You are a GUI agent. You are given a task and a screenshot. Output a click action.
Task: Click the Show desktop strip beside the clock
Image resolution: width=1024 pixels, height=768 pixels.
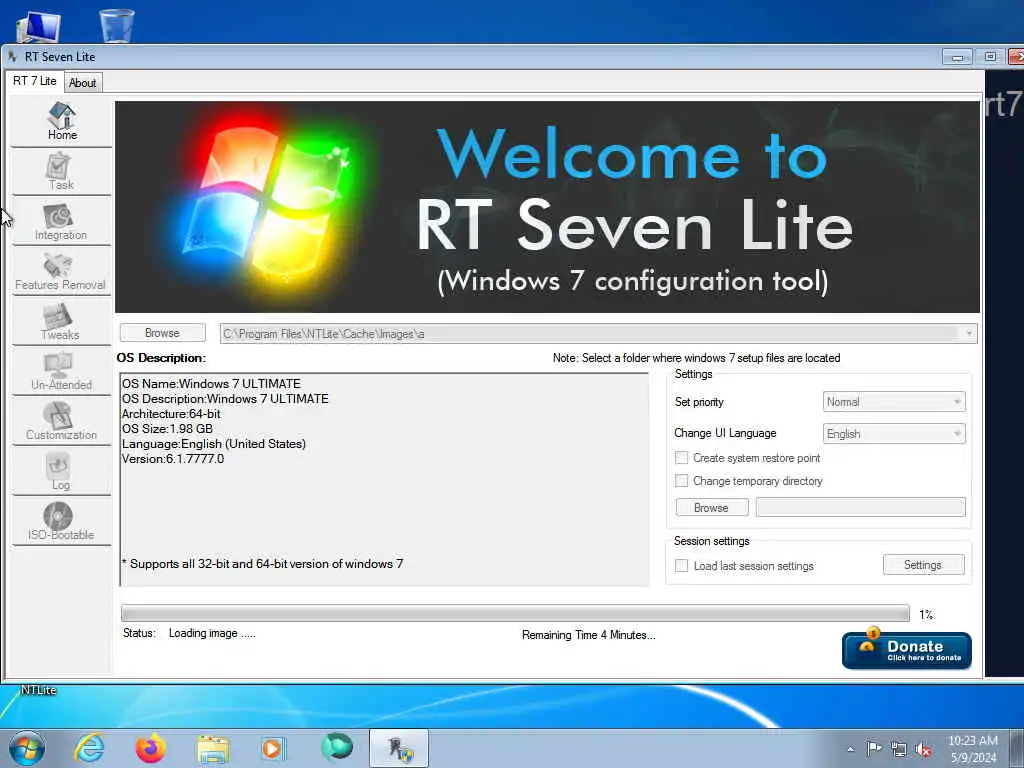coord(1017,749)
